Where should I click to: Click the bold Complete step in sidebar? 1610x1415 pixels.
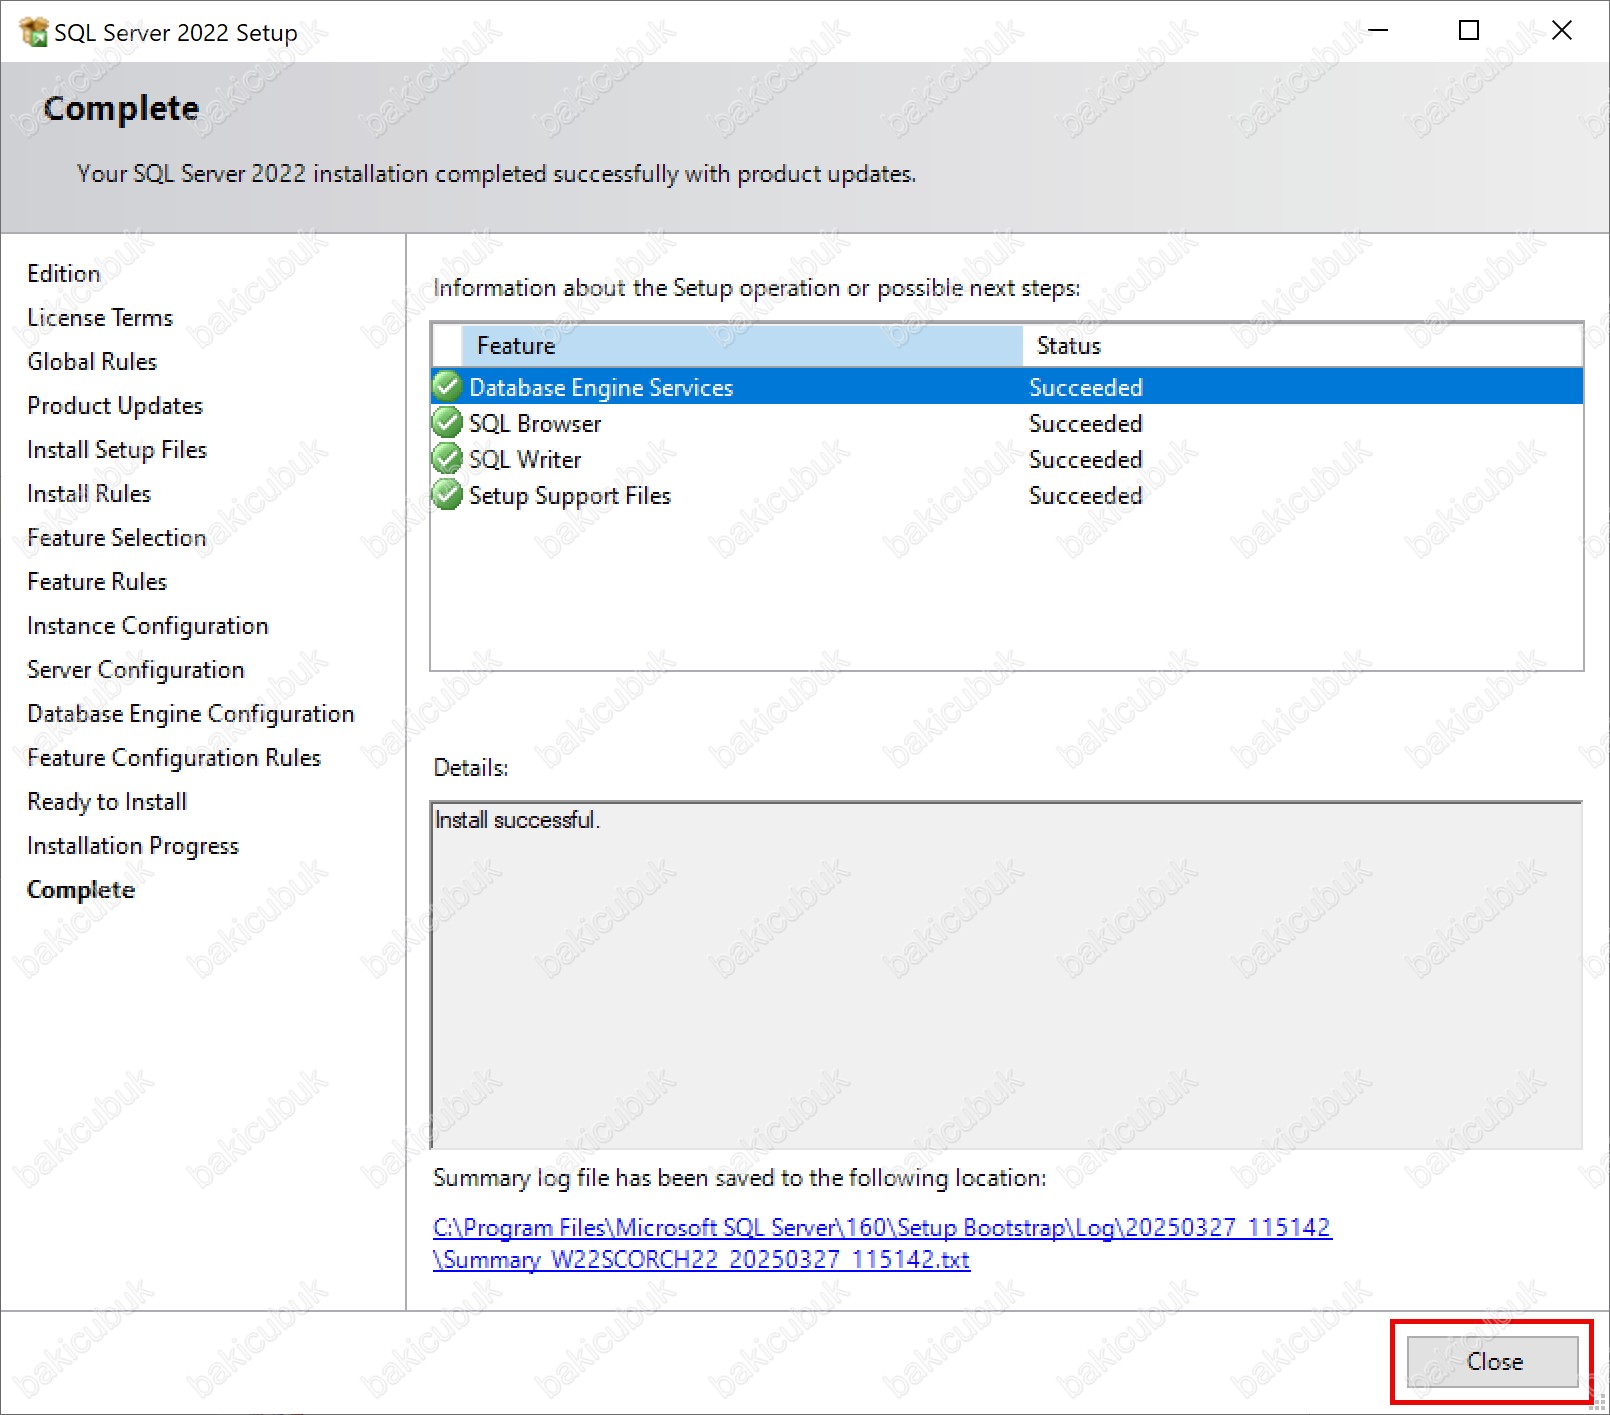pyautogui.click(x=81, y=889)
